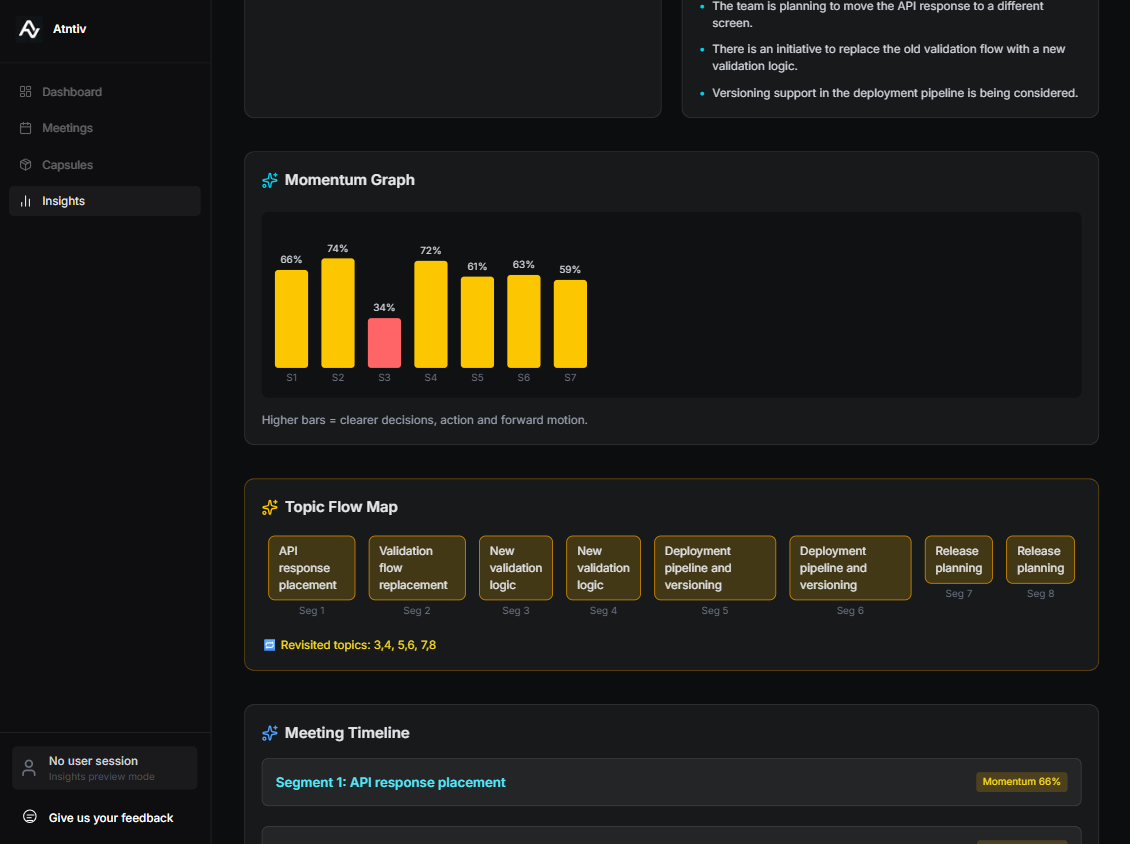Screen dimensions: 1130x844
Task: Click the feedback smiley icon
Action: (x=29, y=817)
